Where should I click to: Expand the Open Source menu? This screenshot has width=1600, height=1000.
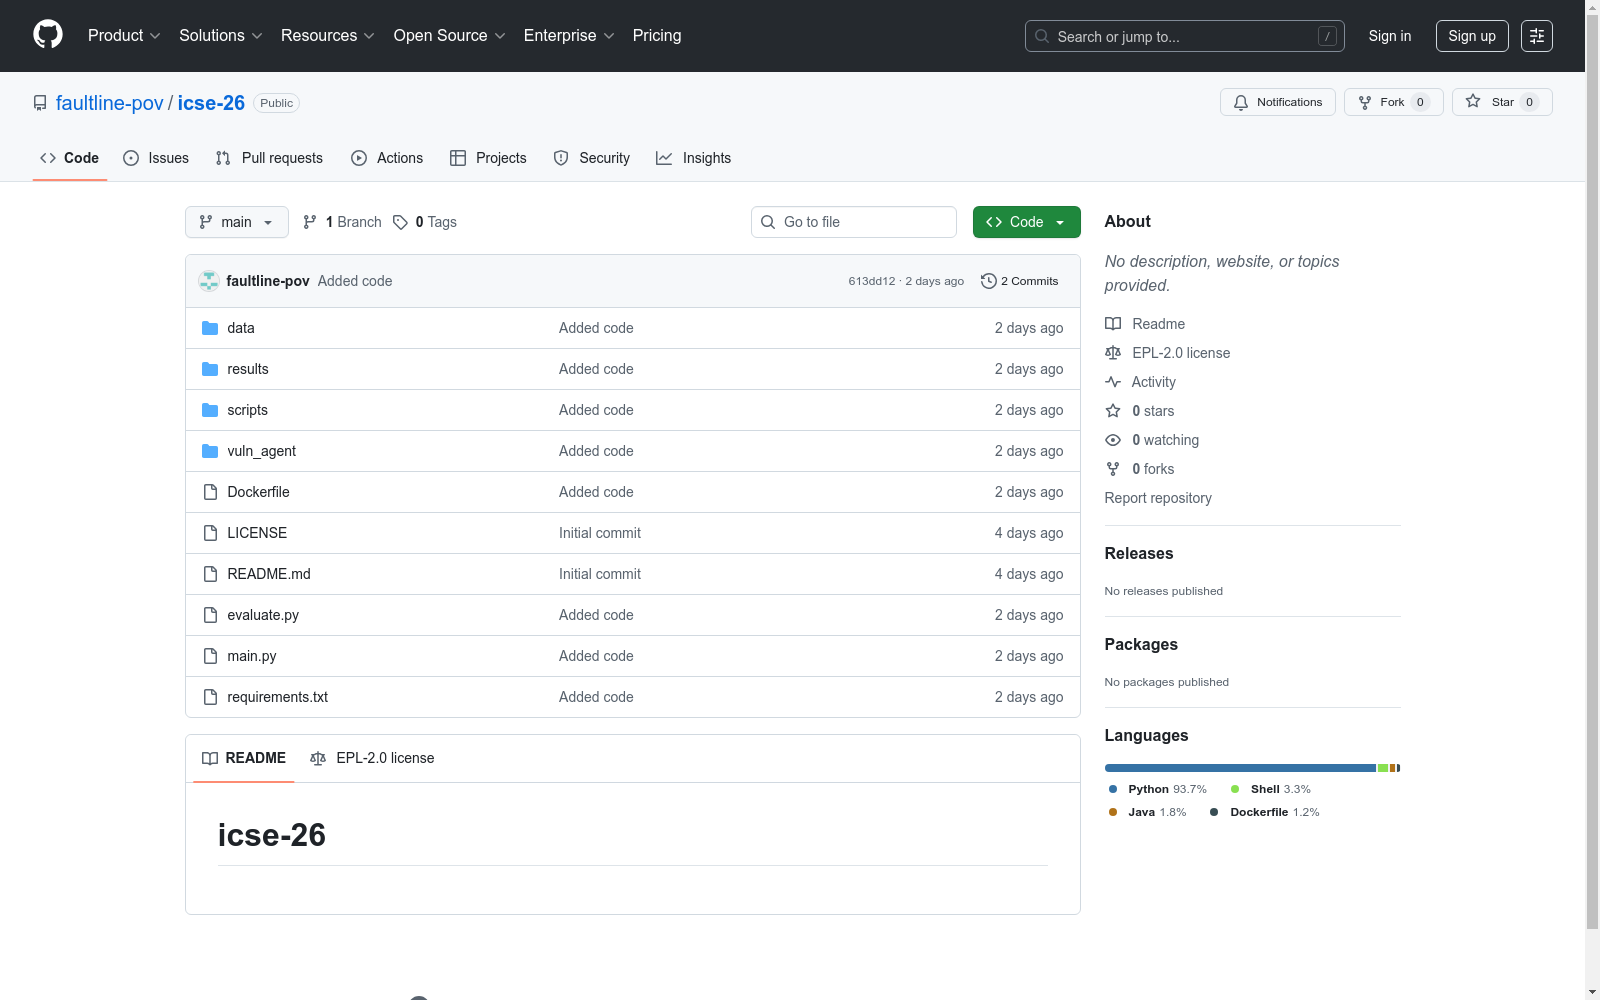450,35
